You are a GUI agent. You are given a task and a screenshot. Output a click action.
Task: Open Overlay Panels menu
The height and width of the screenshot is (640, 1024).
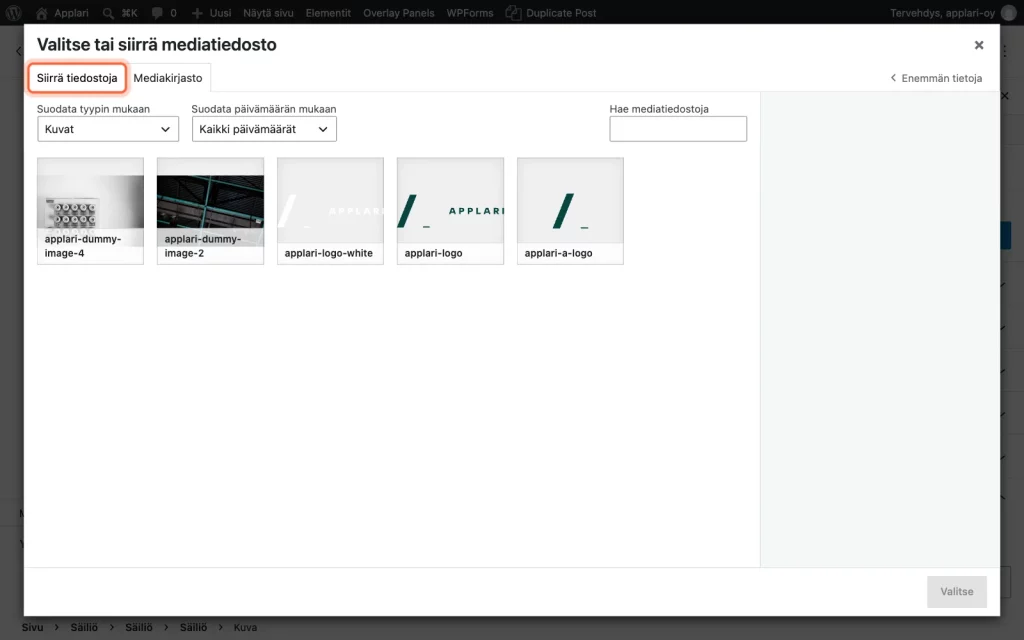398,12
